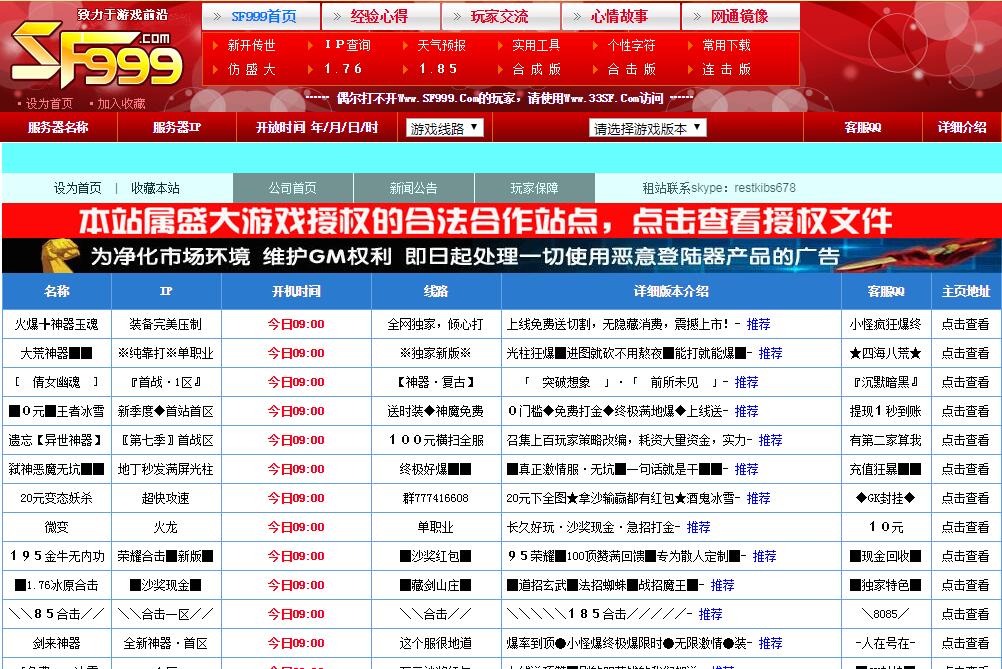Click 点击查看 in the 大荒神器 row
Screen dimensions: 1002x669
coord(965,353)
